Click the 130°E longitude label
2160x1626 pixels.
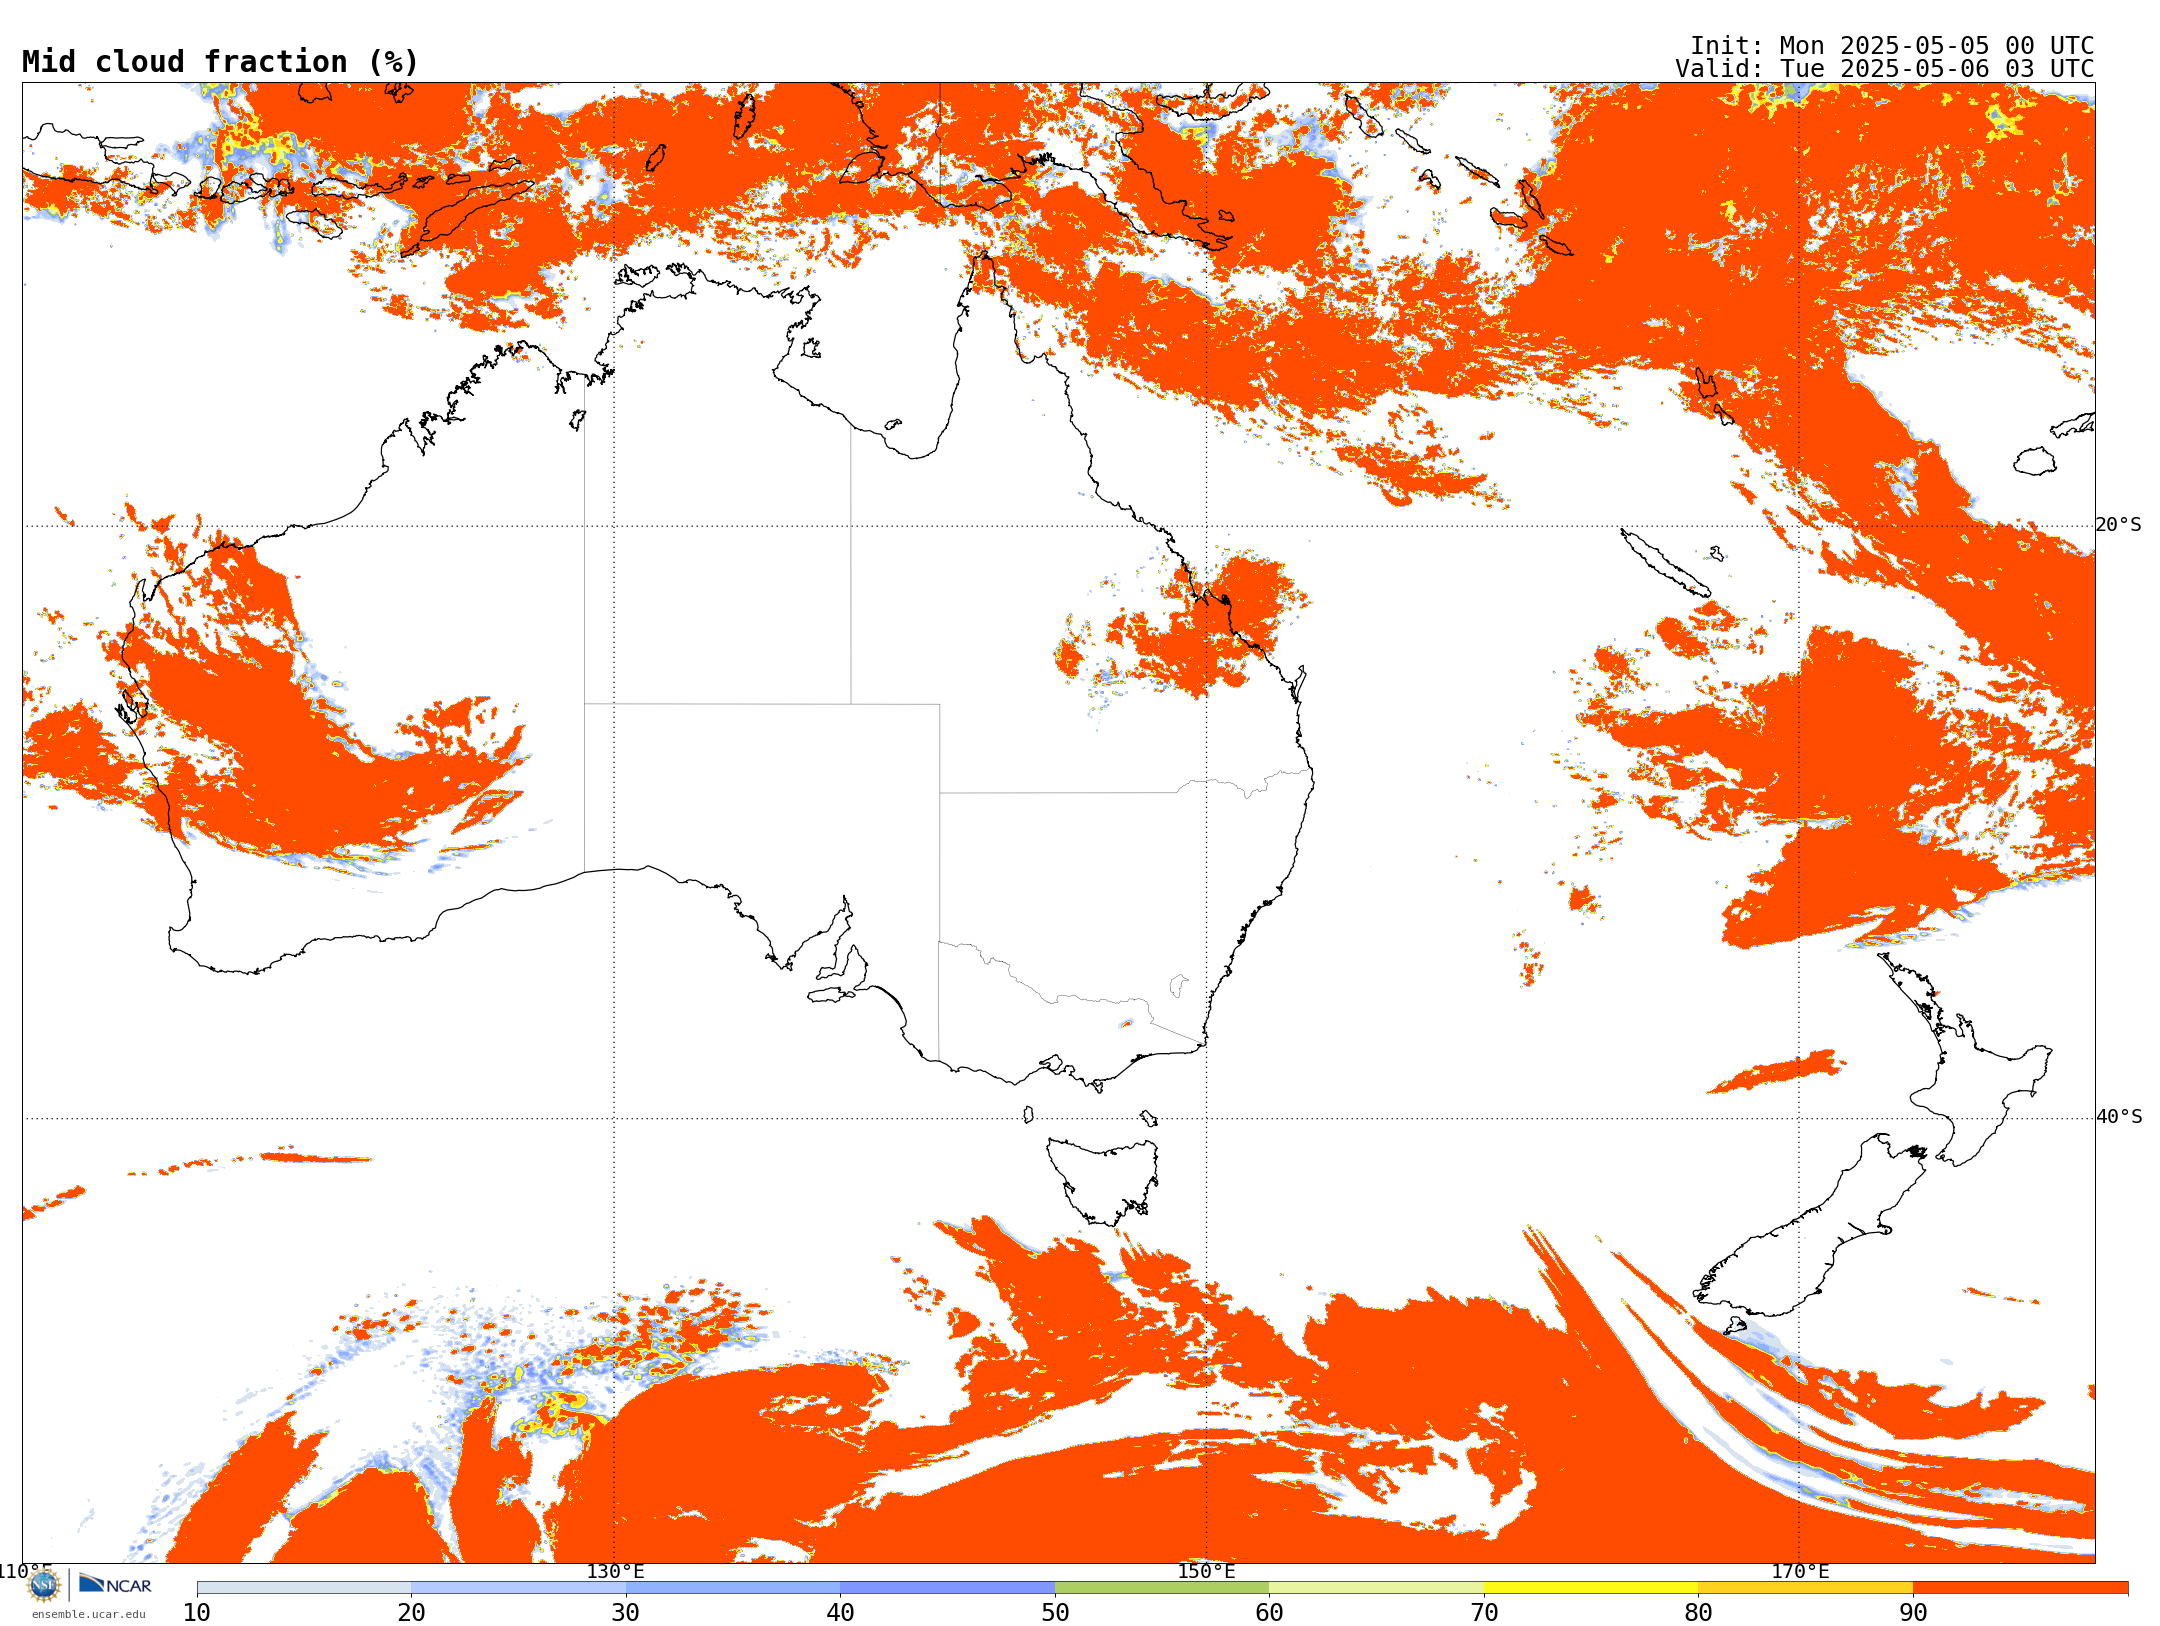pos(615,1571)
